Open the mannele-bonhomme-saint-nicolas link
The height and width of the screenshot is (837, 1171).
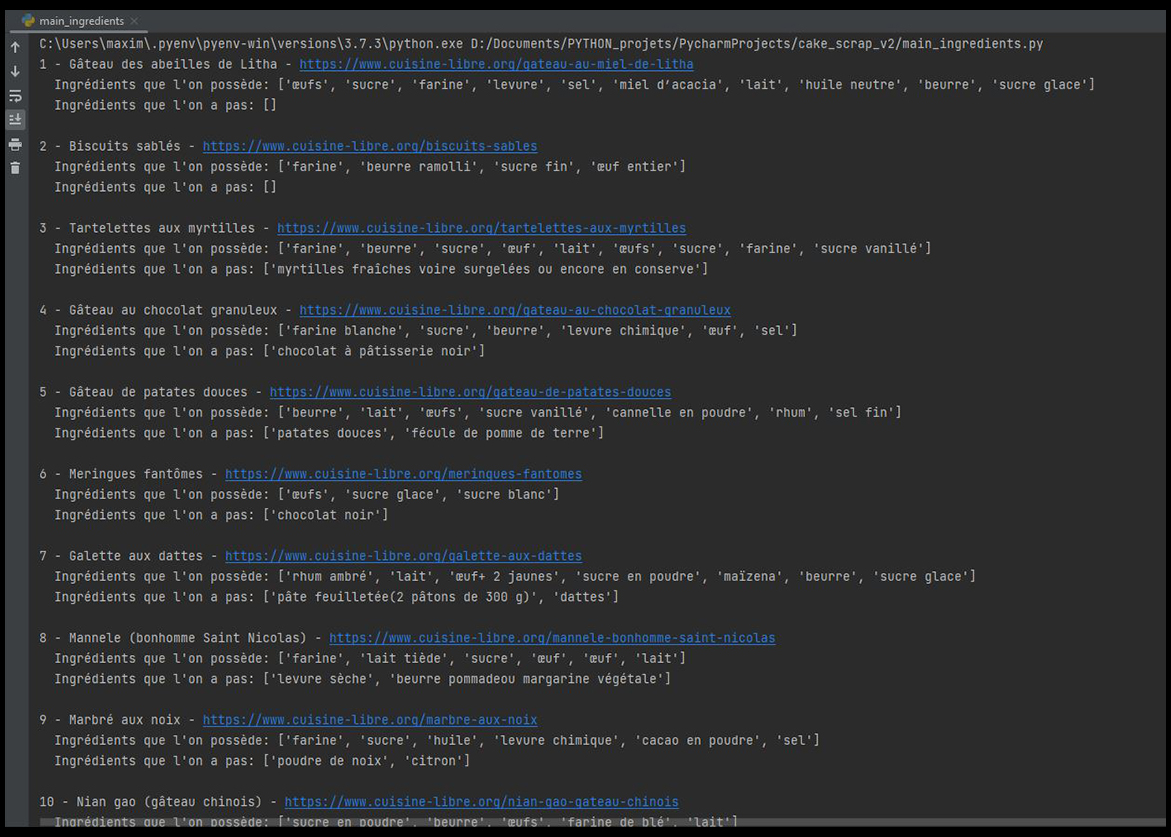552,638
